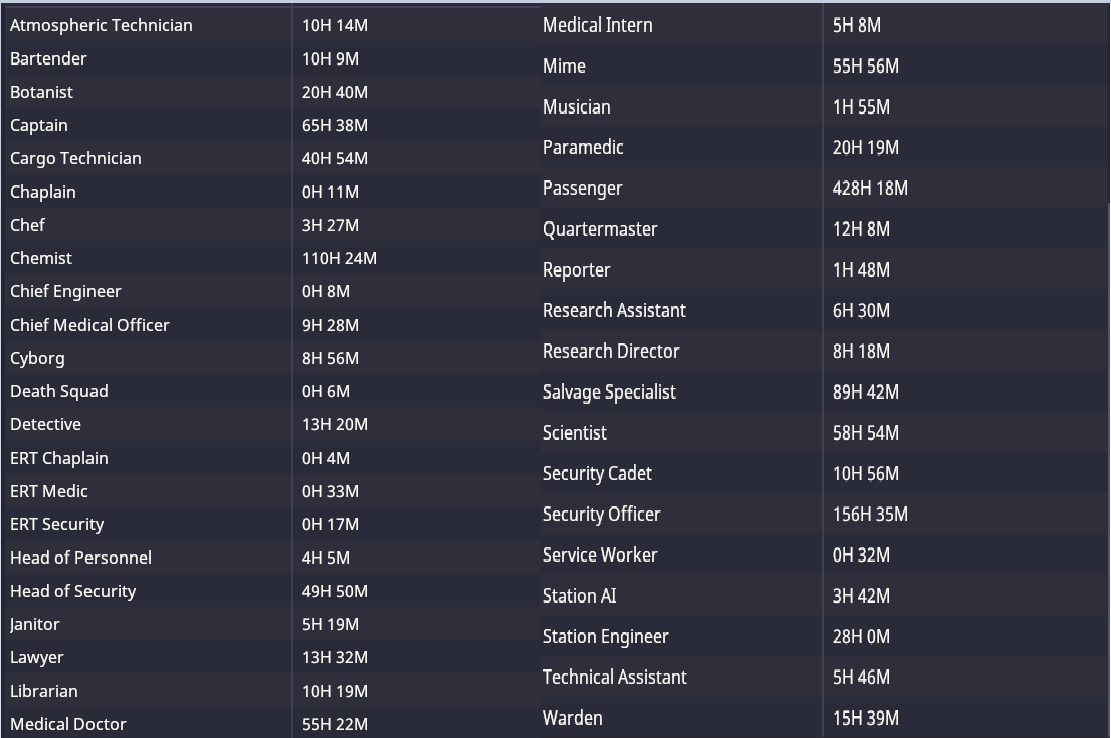Image resolution: width=1111 pixels, height=738 pixels.
Task: Click the Chief Medical Officer label
Action: (x=90, y=325)
